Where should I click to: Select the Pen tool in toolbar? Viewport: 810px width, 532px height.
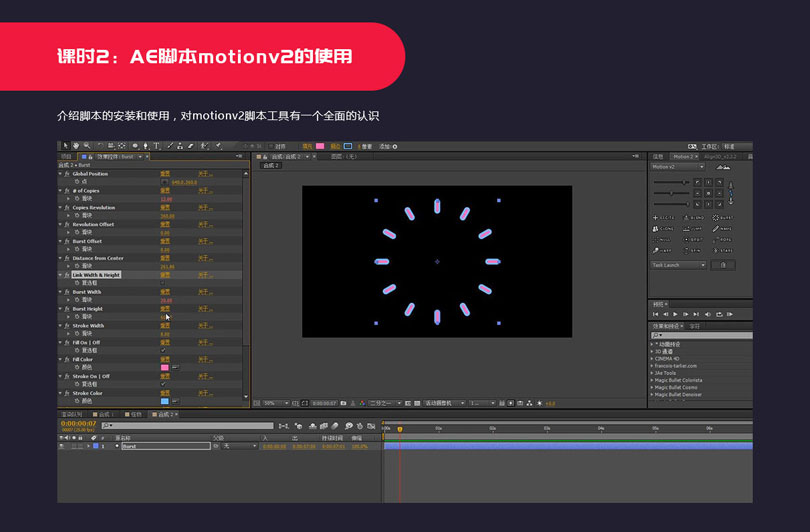(146, 146)
